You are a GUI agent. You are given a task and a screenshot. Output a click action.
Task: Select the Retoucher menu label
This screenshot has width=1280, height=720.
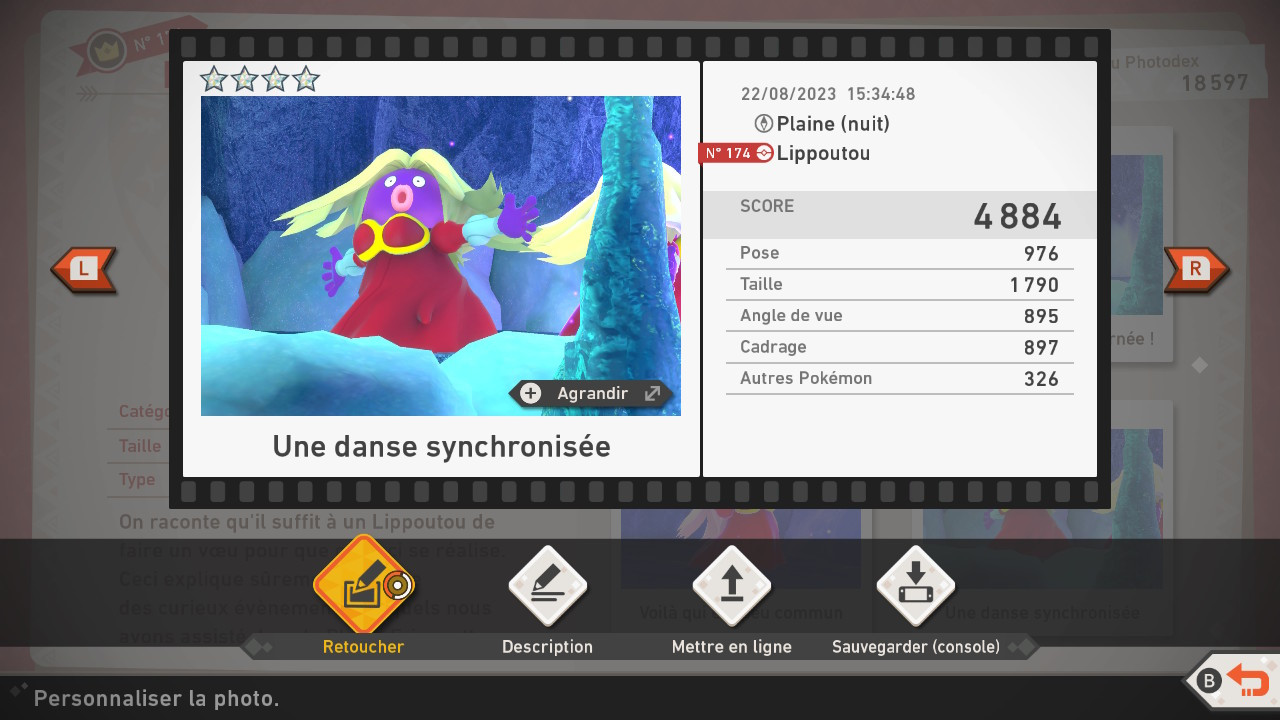coord(363,647)
